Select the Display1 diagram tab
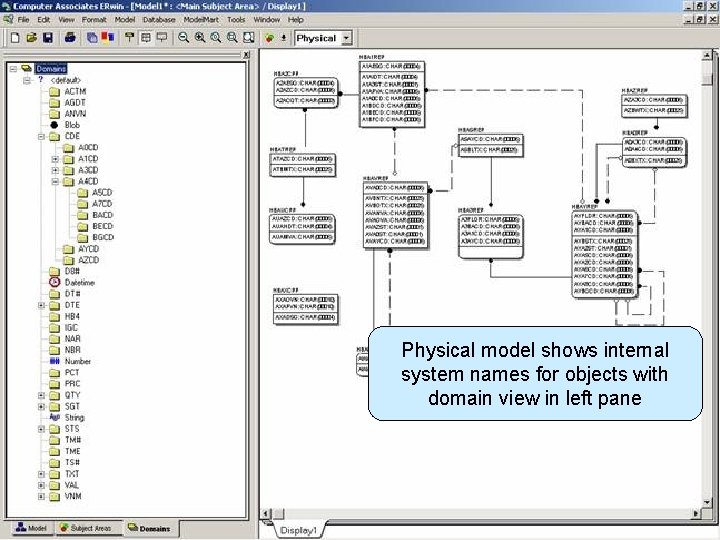Viewport: 720px width, 540px height. click(298, 530)
